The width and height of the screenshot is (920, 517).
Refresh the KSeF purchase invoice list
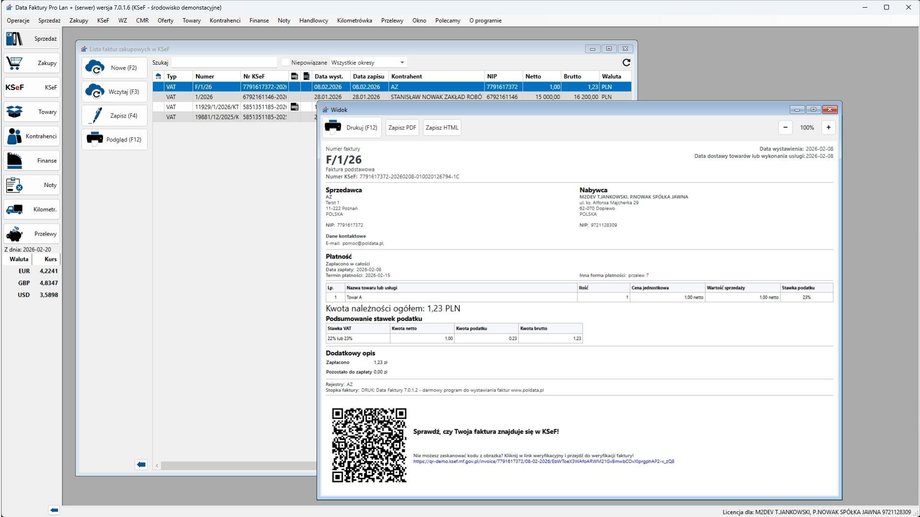click(x=627, y=62)
